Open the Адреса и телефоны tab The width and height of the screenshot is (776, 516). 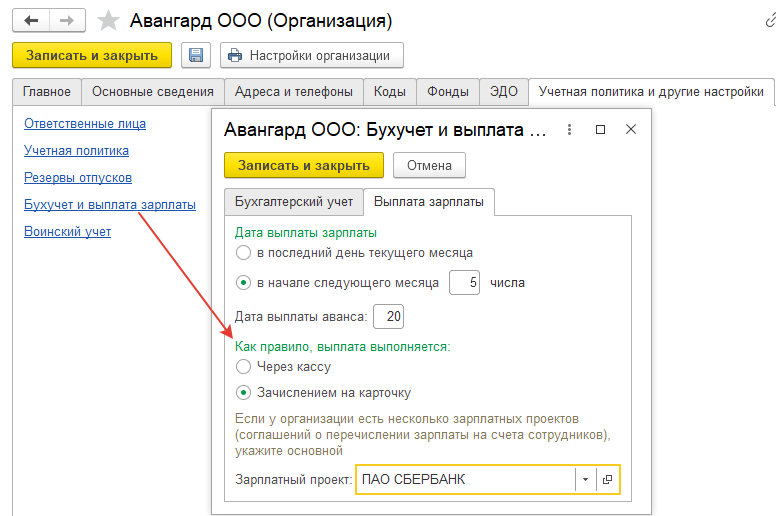click(x=292, y=92)
